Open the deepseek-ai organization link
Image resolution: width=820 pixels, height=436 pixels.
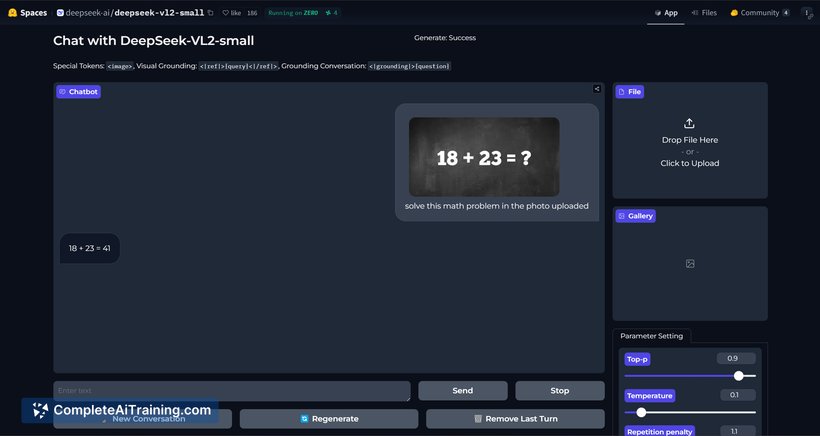88,13
